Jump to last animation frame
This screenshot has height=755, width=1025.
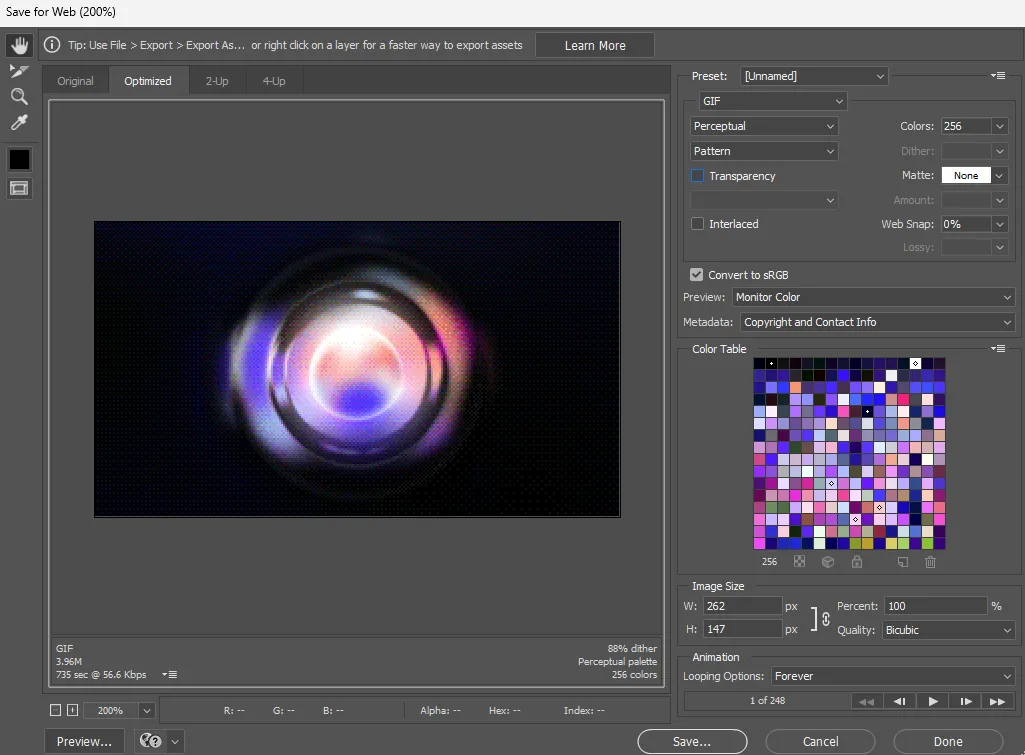tap(996, 701)
